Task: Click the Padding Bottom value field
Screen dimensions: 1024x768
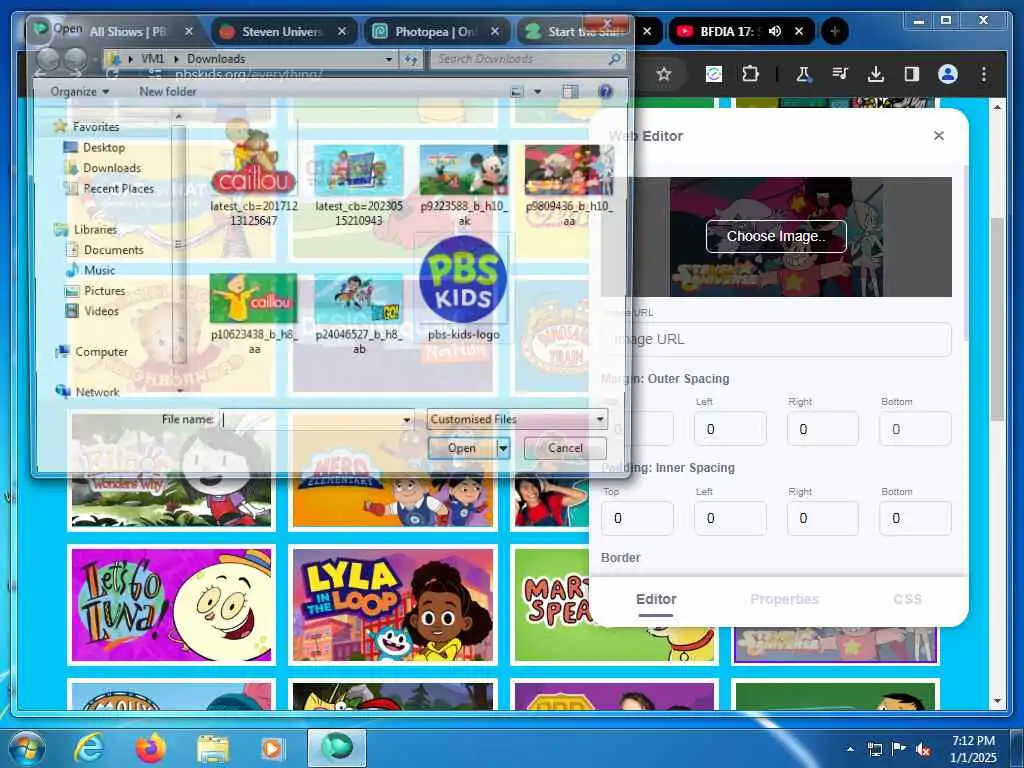Action: click(915, 518)
